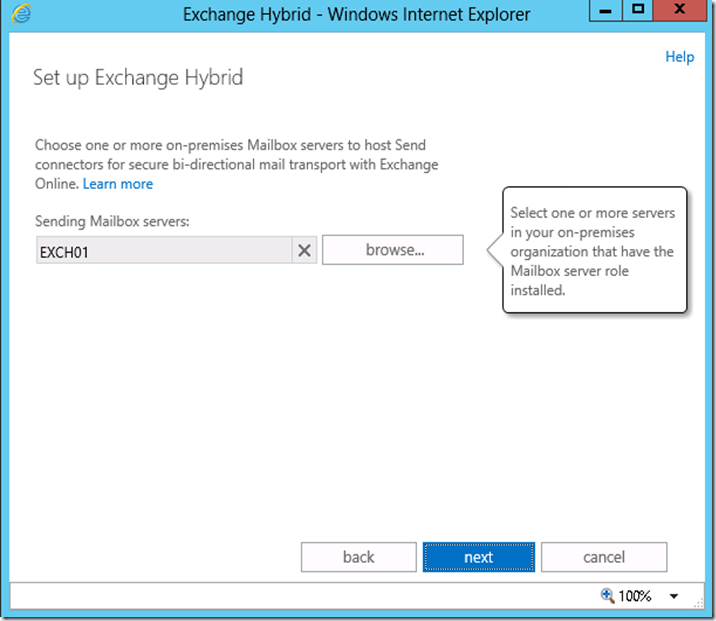716x621 pixels.
Task: Select the EXCH01 server field
Action: click(164, 250)
